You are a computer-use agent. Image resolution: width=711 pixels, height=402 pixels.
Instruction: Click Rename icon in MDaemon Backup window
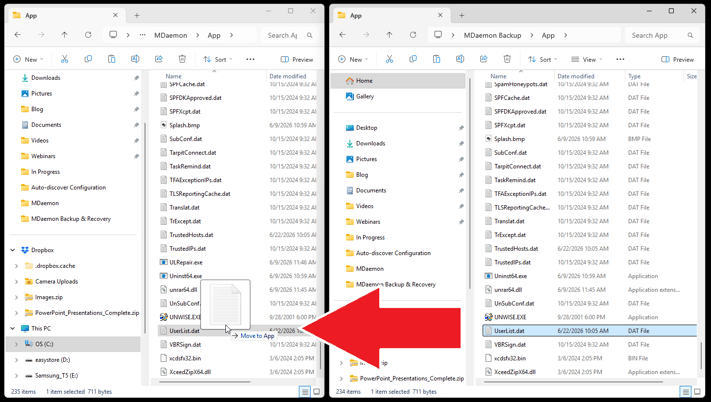tap(460, 59)
